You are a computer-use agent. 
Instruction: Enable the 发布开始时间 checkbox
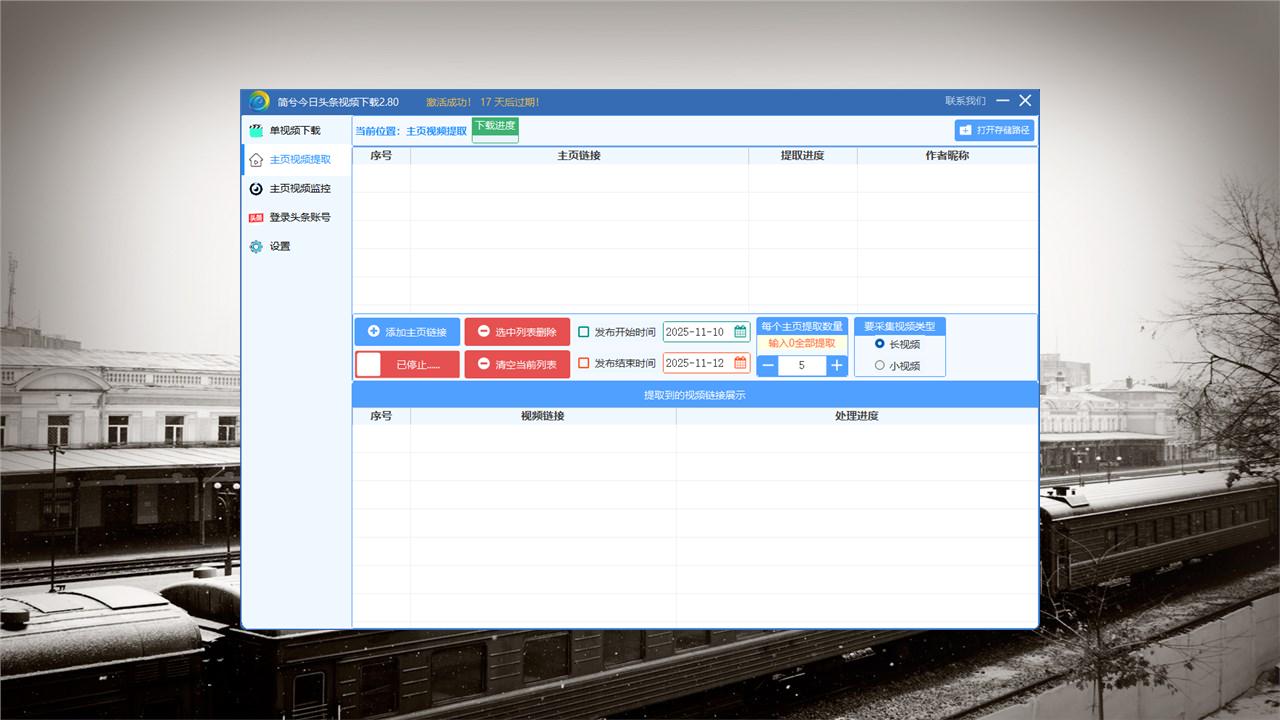point(584,332)
